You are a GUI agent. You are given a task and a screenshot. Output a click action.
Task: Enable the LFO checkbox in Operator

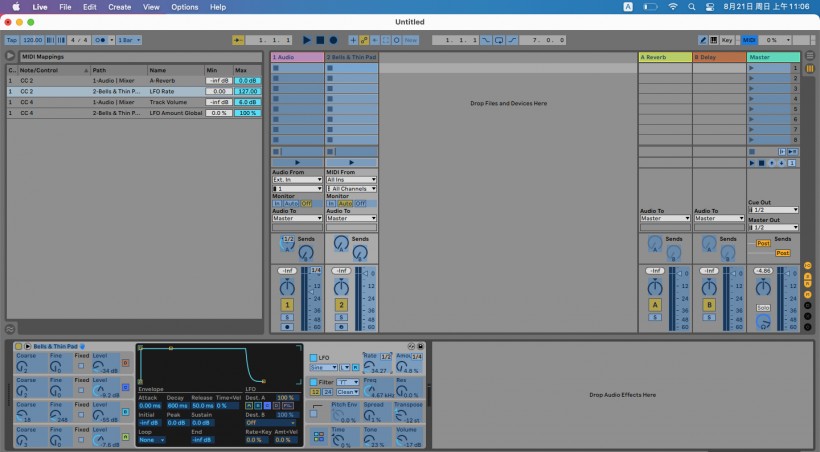tap(312, 357)
